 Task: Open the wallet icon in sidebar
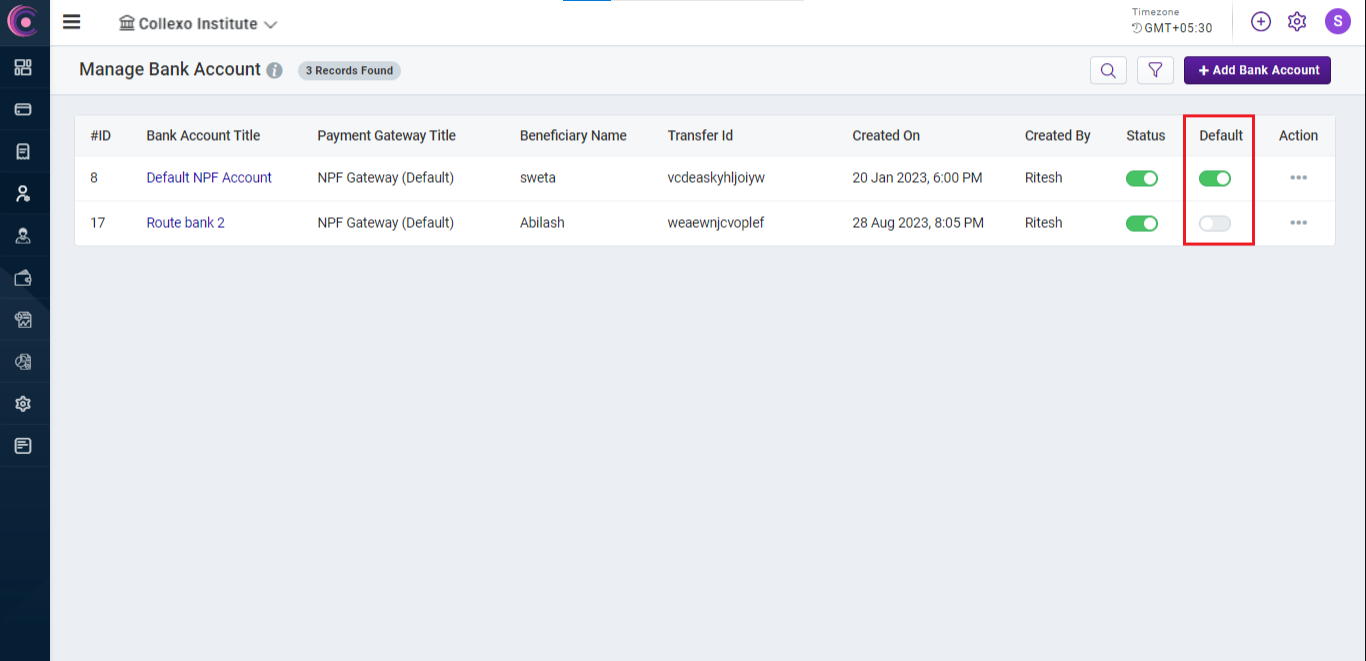click(x=23, y=278)
